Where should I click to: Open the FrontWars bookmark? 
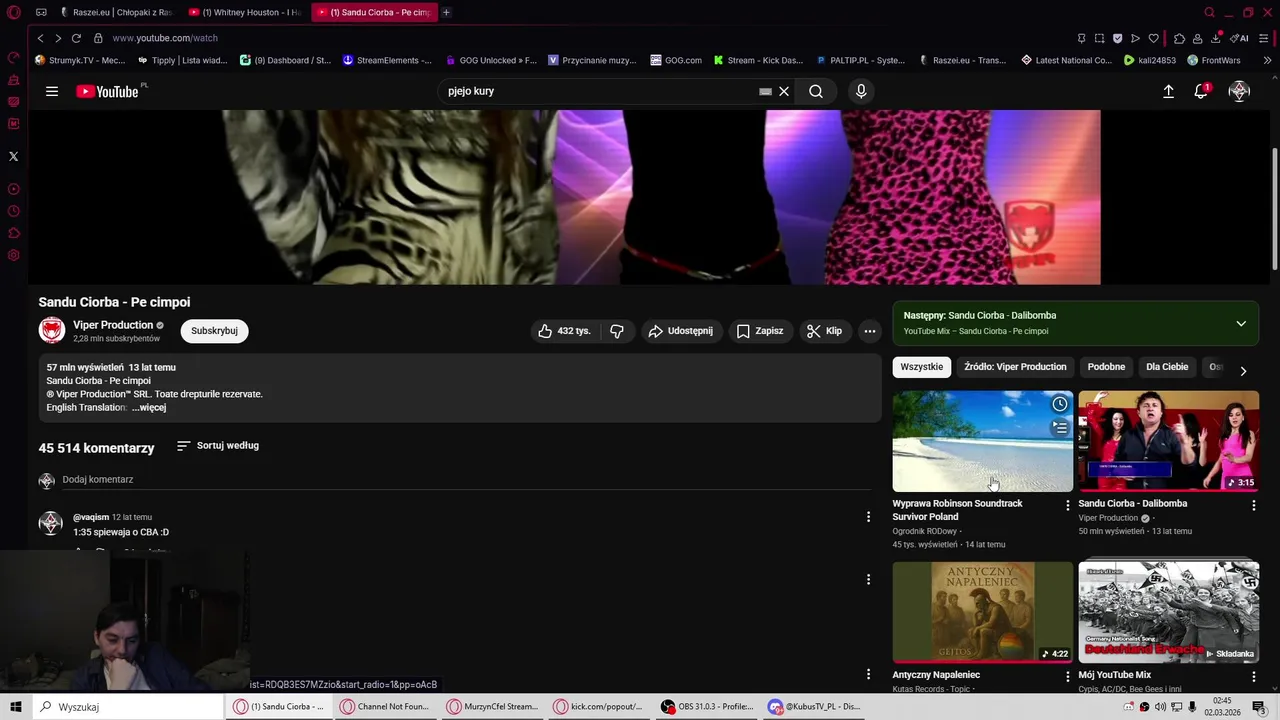1213,60
